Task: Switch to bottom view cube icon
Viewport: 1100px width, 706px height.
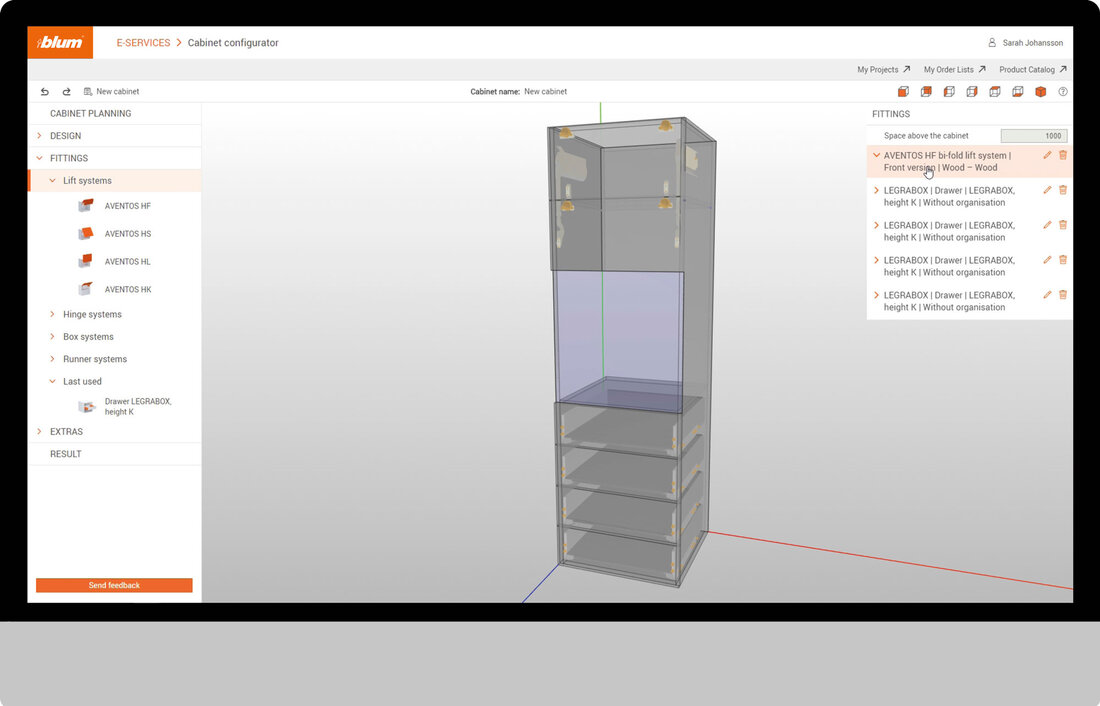Action: 1018,91
